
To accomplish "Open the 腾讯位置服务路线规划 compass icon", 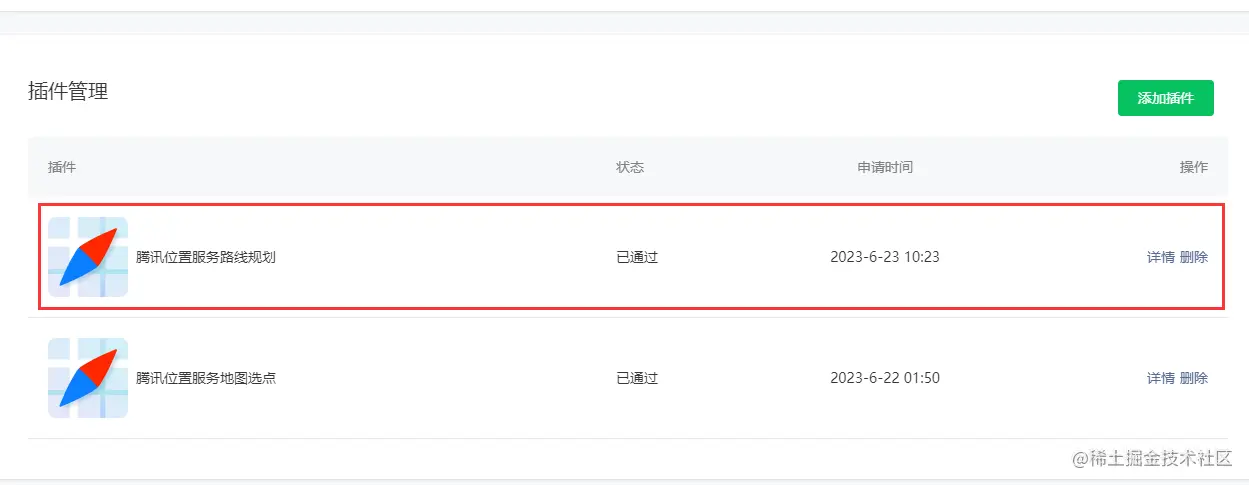I will pyautogui.click(x=88, y=257).
